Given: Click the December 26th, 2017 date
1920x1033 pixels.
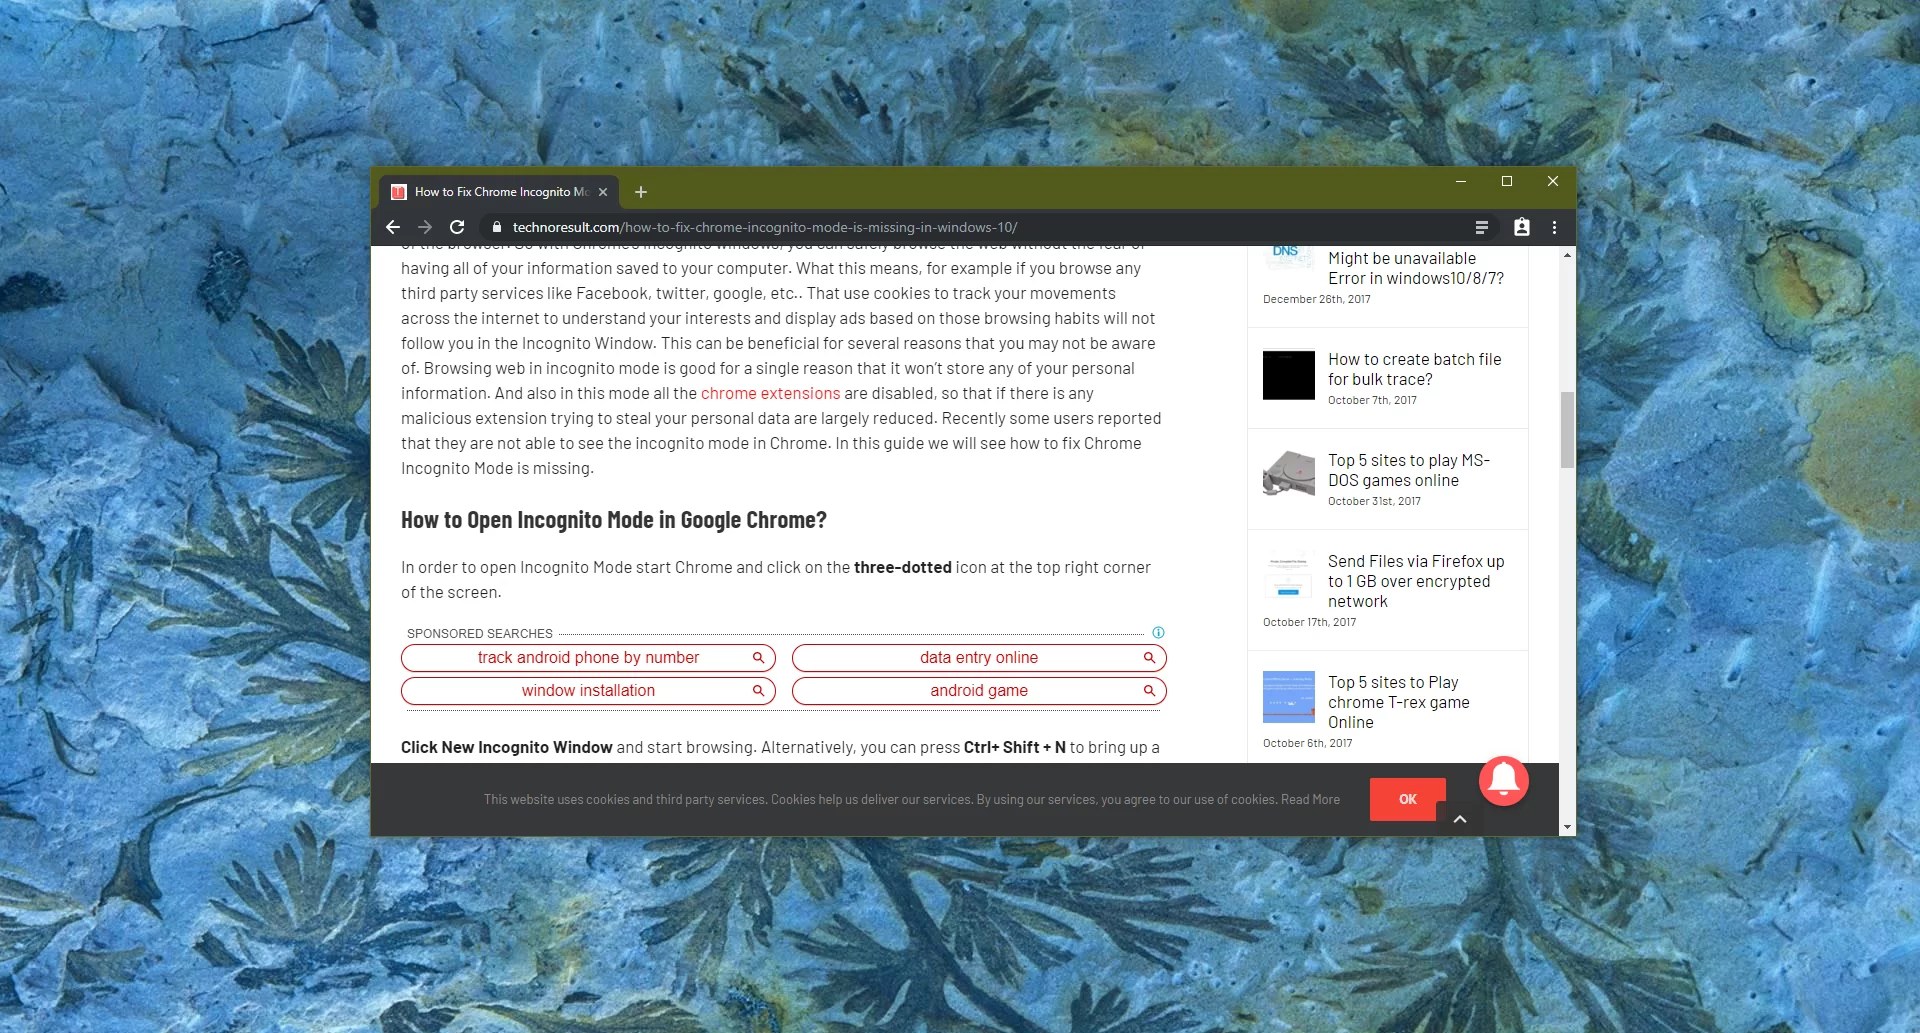Looking at the screenshot, I should pyautogui.click(x=1316, y=299).
